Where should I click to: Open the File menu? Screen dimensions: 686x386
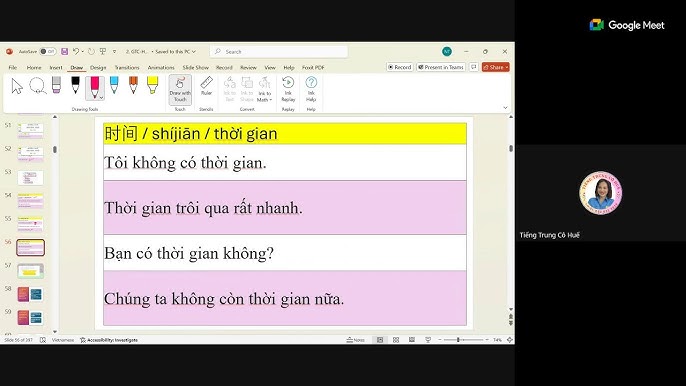pos(13,67)
